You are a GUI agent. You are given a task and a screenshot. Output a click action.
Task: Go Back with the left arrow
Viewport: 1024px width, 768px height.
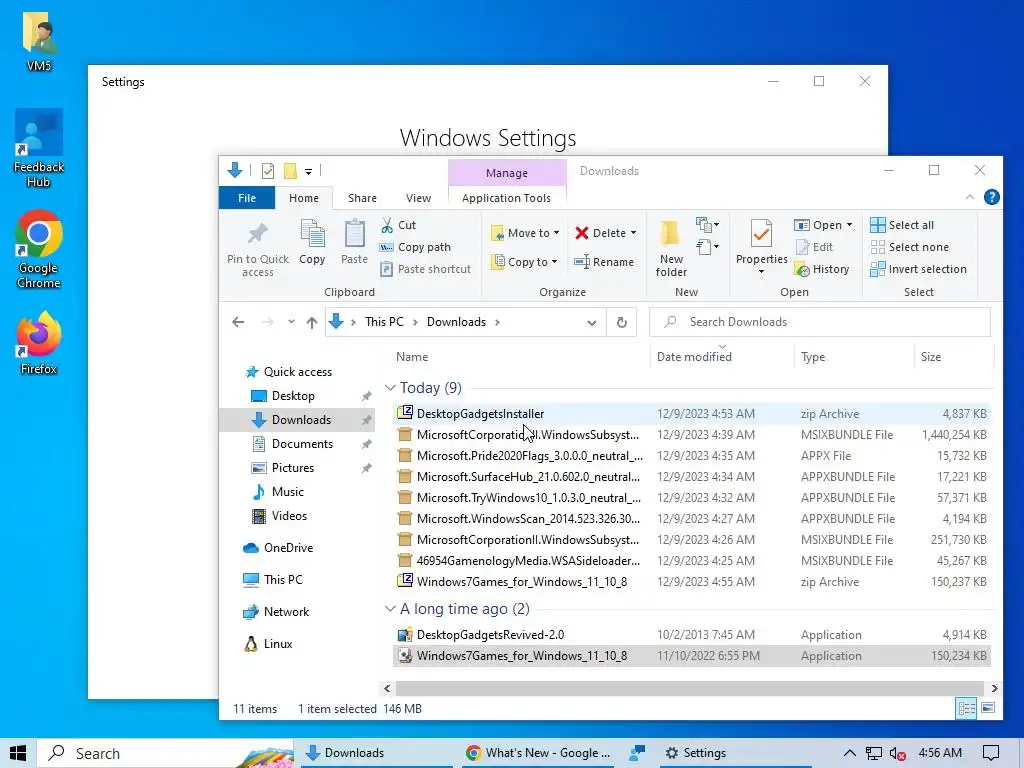[238, 322]
